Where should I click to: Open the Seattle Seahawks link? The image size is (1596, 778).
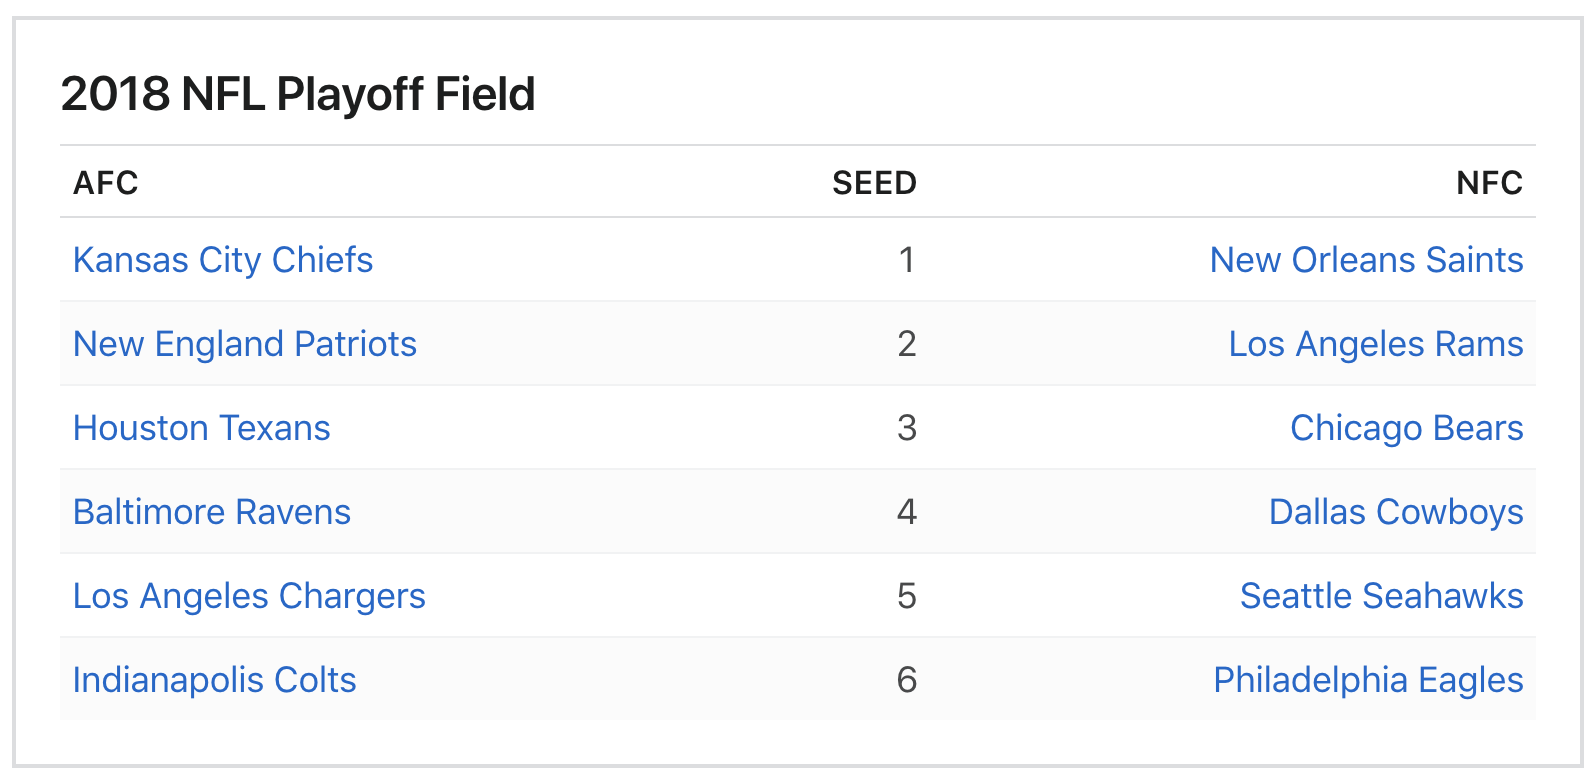[x=1381, y=596]
